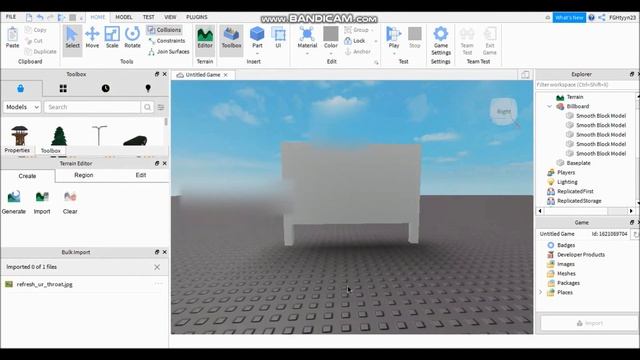This screenshot has height=360, width=640.
Task: Open Toolbox Marketplace tab
Action: (21, 89)
